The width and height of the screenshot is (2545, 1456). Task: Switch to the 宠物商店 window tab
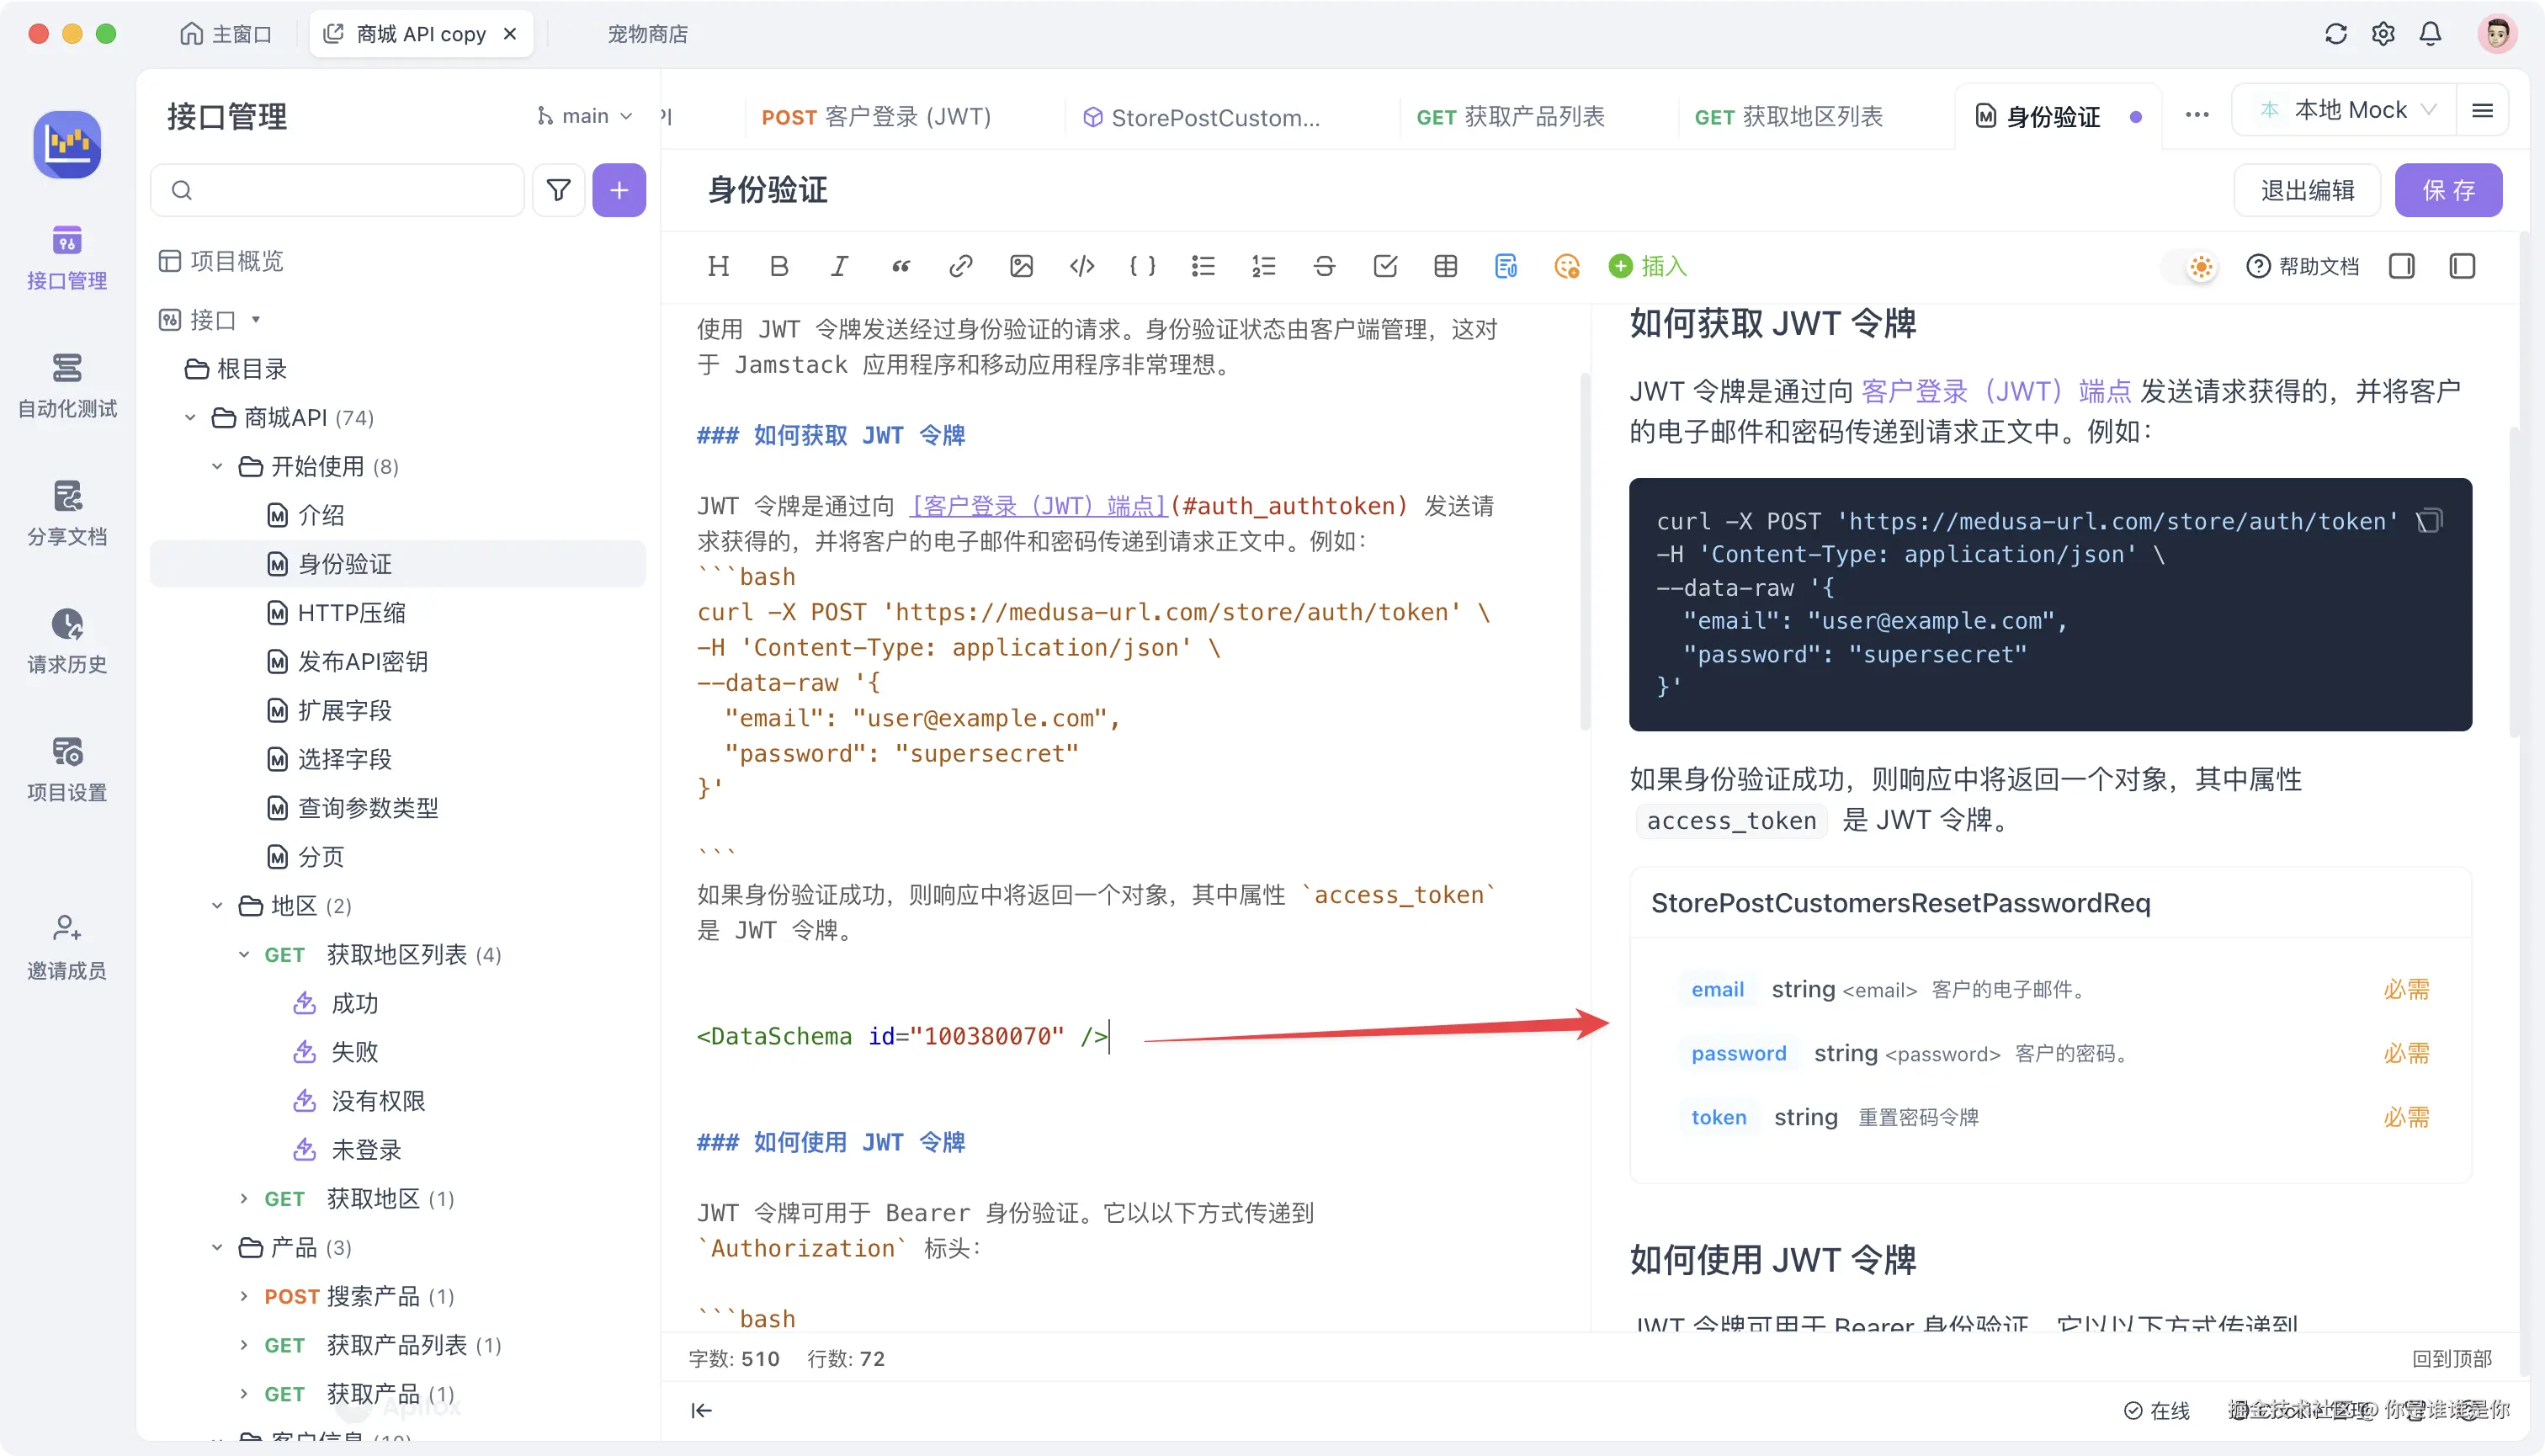tap(646, 33)
